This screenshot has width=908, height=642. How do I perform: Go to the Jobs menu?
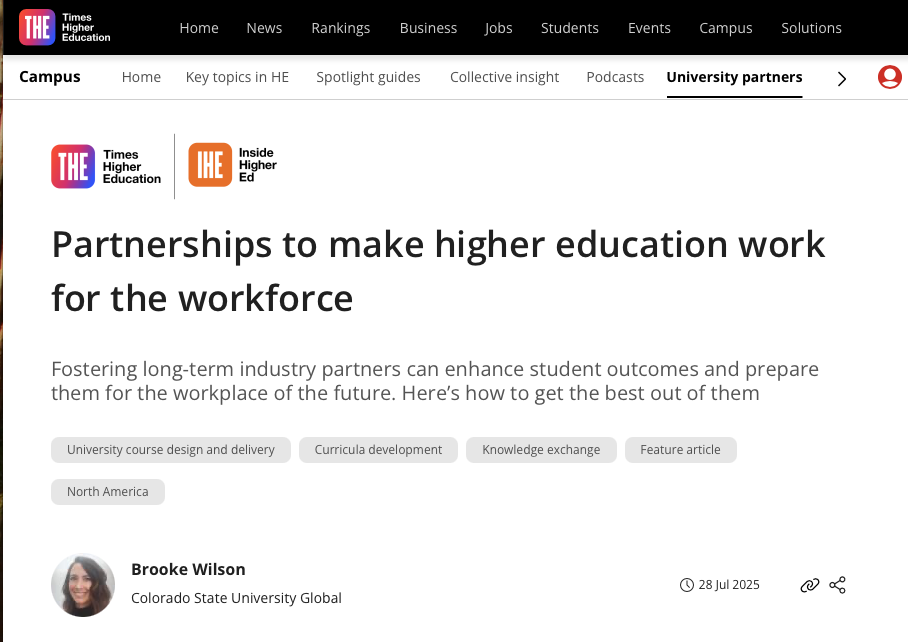(498, 28)
